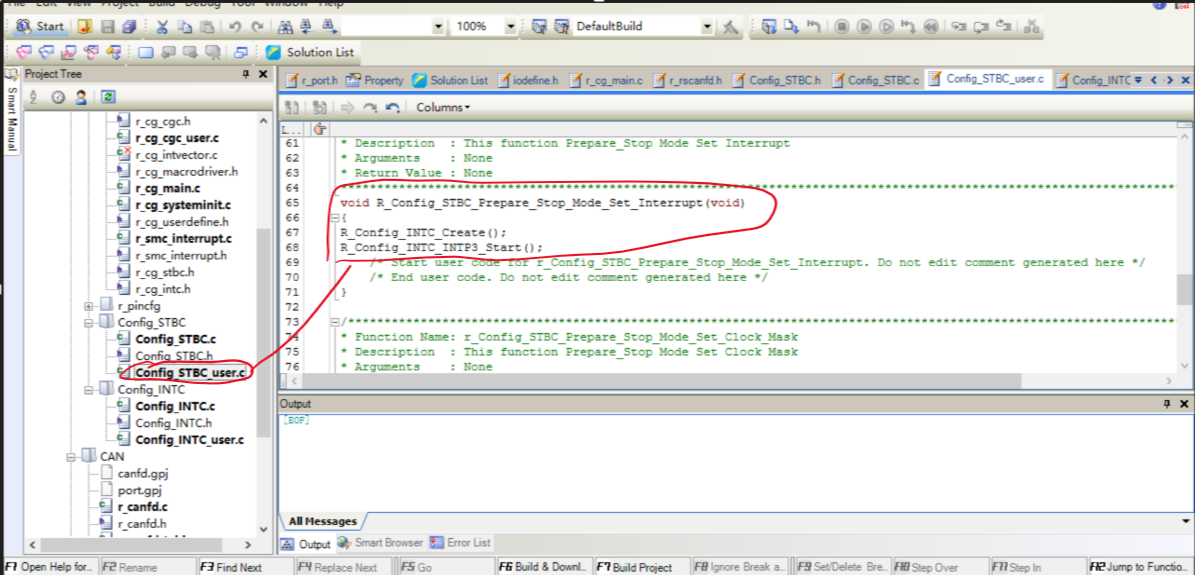The width and height of the screenshot is (1195, 575).
Task: Click the clock sort icon in Project Tree
Action: pyautogui.click(x=58, y=97)
